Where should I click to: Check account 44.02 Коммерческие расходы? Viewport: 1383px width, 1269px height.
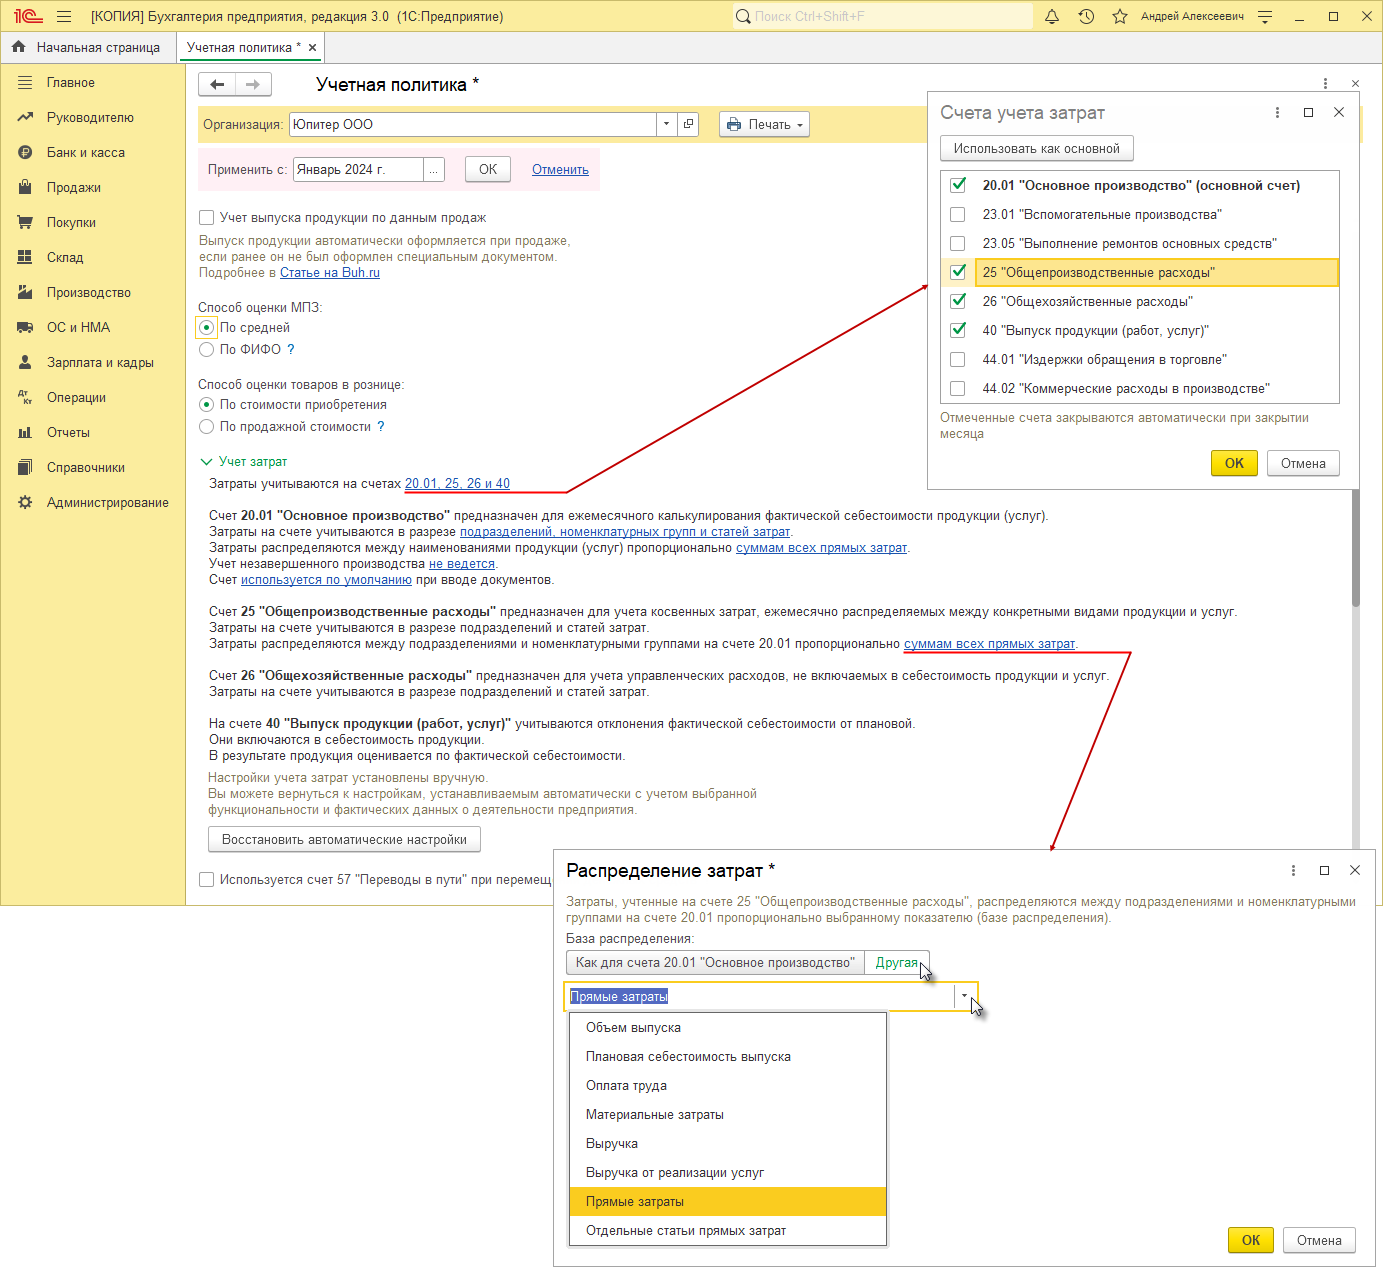[958, 388]
